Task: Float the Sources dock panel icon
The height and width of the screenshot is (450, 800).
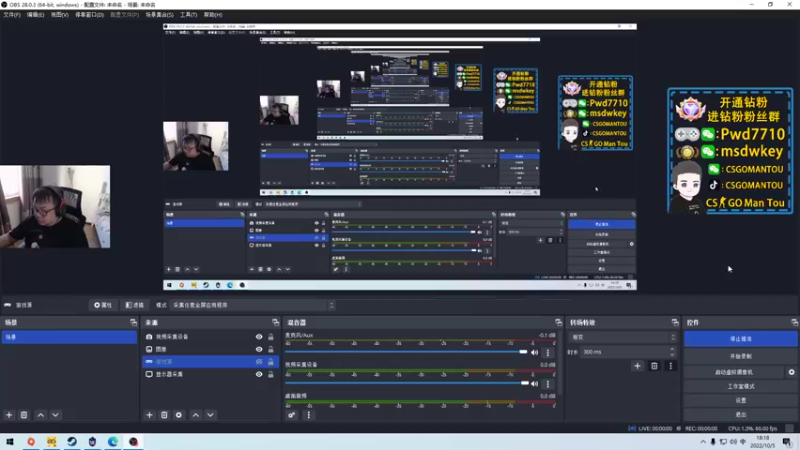Action: point(276,322)
